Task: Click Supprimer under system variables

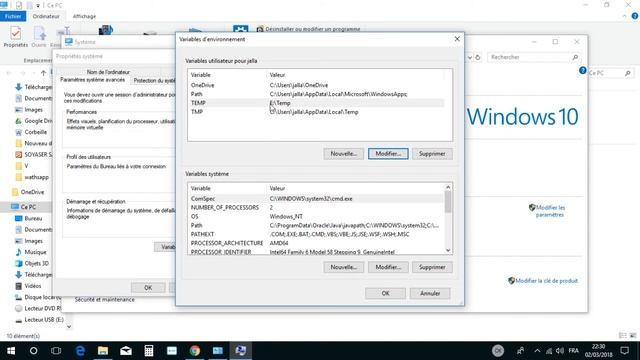Action: (432, 267)
